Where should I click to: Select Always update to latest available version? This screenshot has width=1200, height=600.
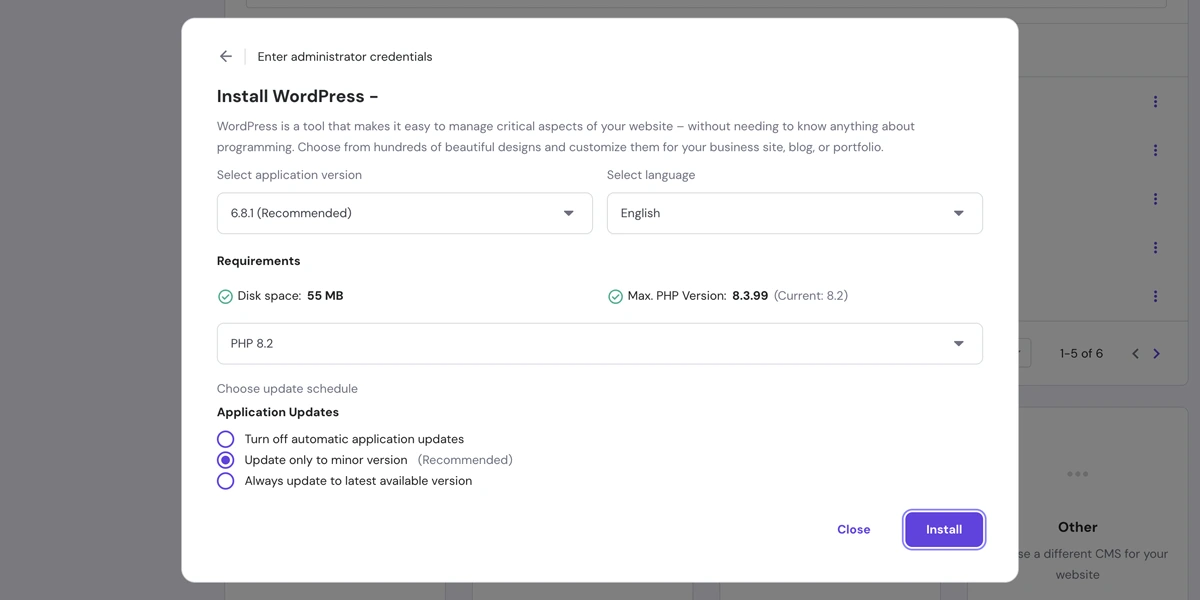point(226,481)
